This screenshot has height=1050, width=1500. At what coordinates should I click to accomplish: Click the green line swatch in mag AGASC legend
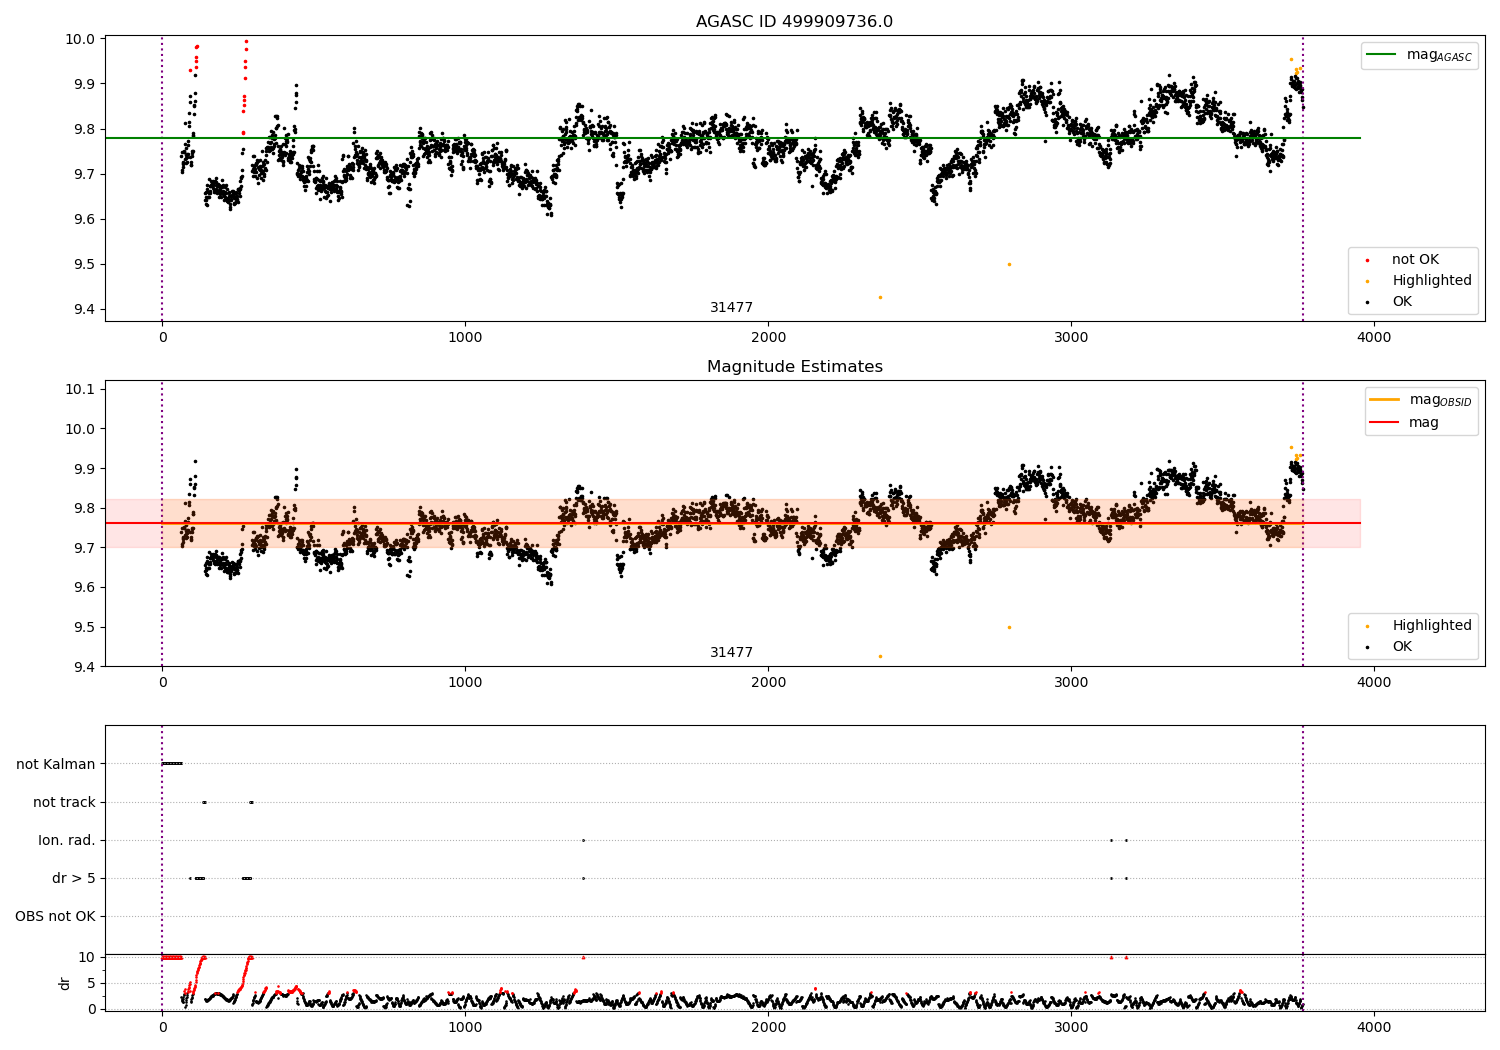(1382, 55)
